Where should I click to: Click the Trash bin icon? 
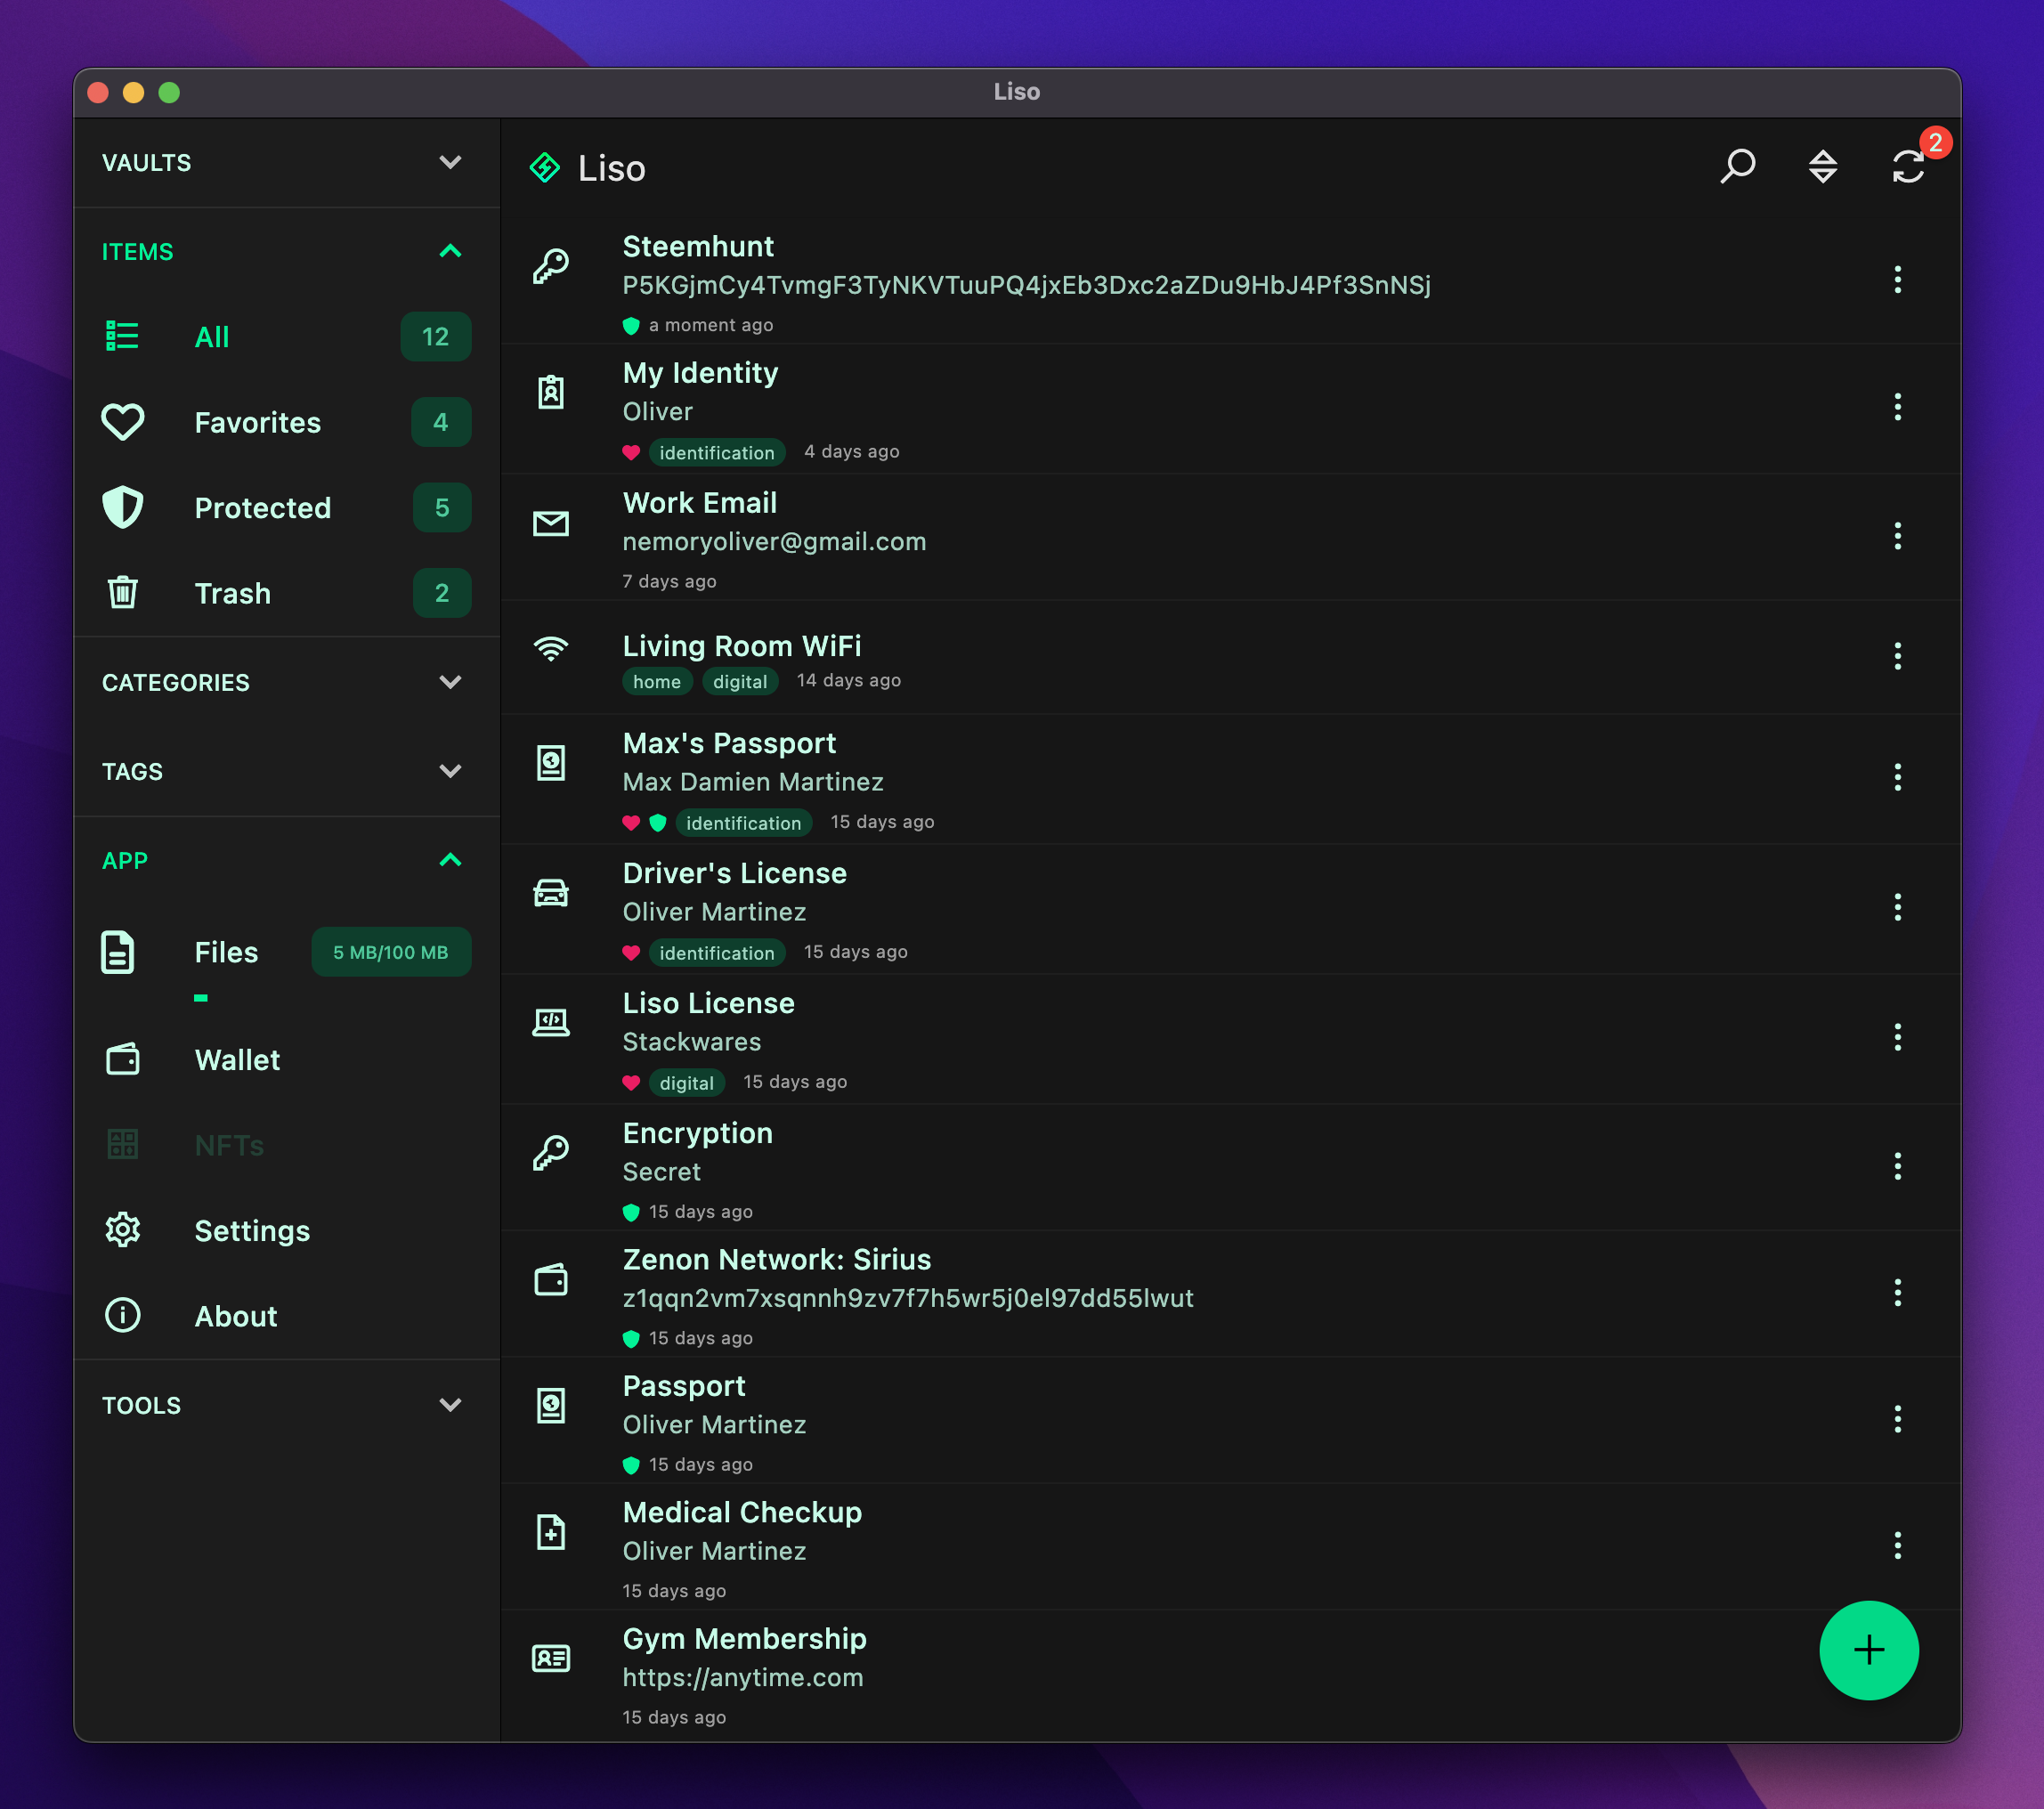coord(123,592)
